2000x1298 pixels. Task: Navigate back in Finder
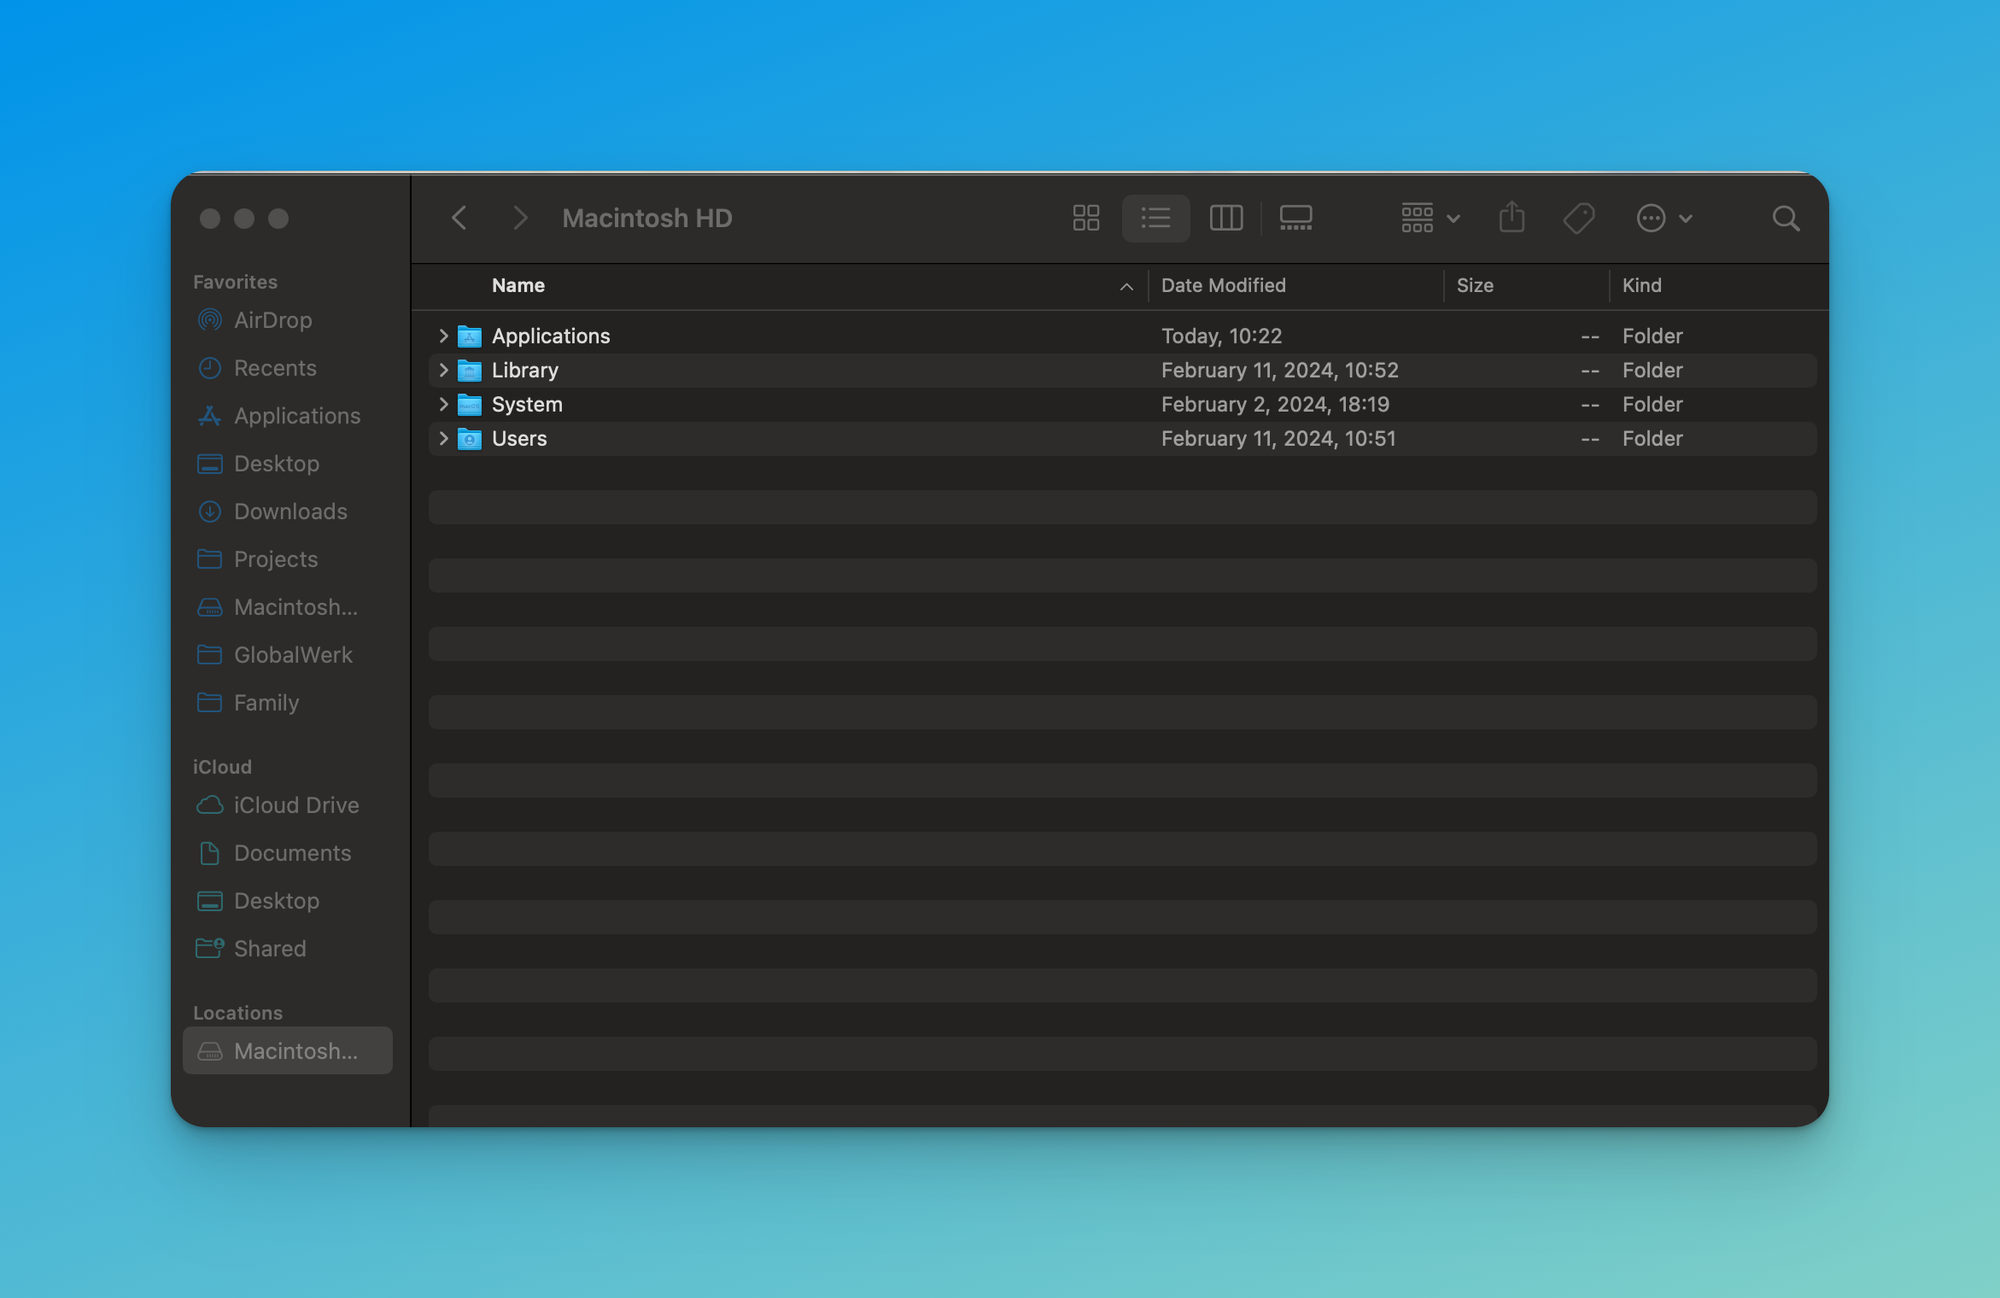coord(458,217)
